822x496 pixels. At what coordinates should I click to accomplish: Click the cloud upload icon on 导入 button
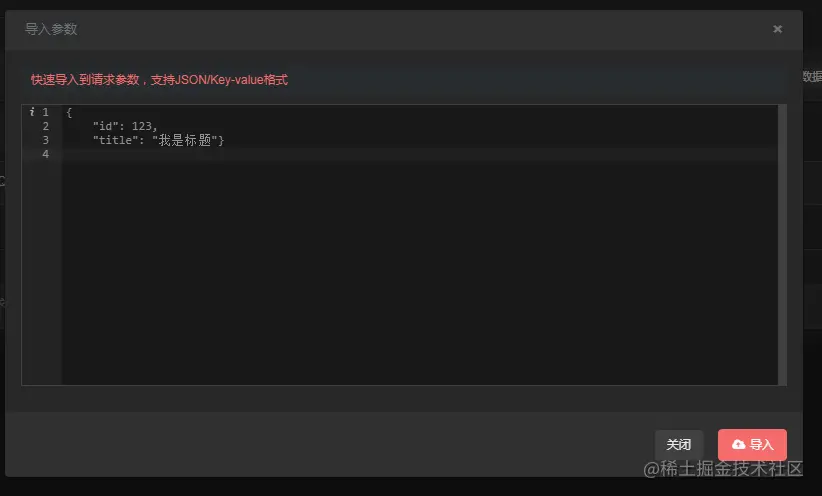click(738, 445)
